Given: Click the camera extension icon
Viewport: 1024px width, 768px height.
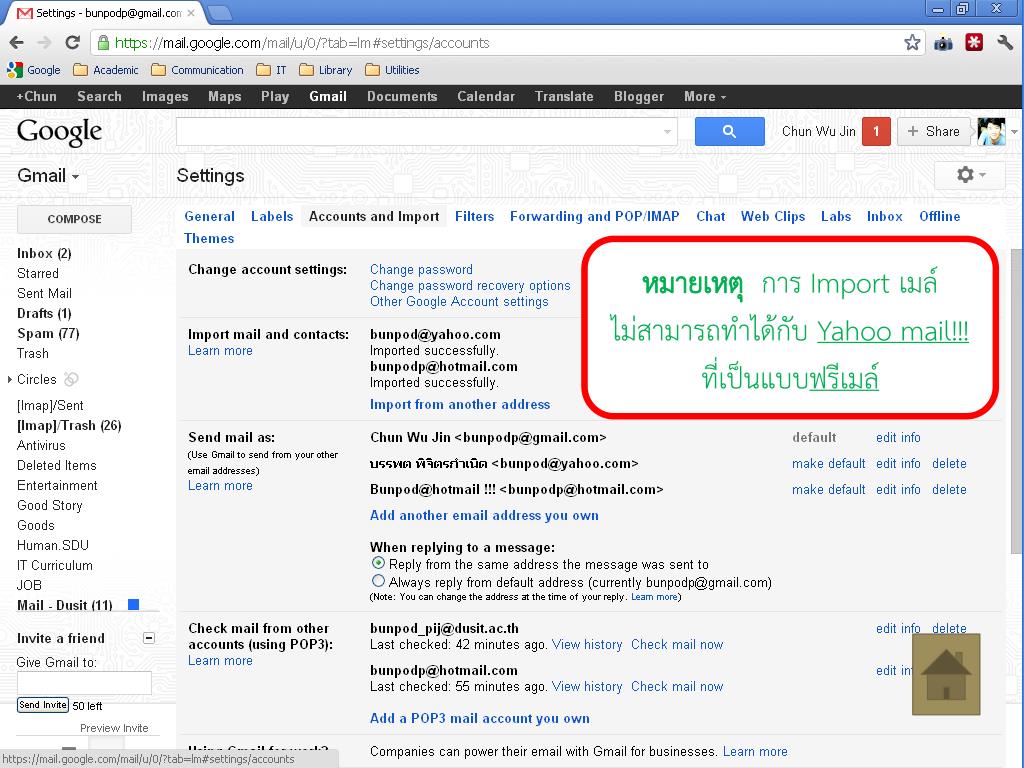Looking at the screenshot, I should point(943,44).
